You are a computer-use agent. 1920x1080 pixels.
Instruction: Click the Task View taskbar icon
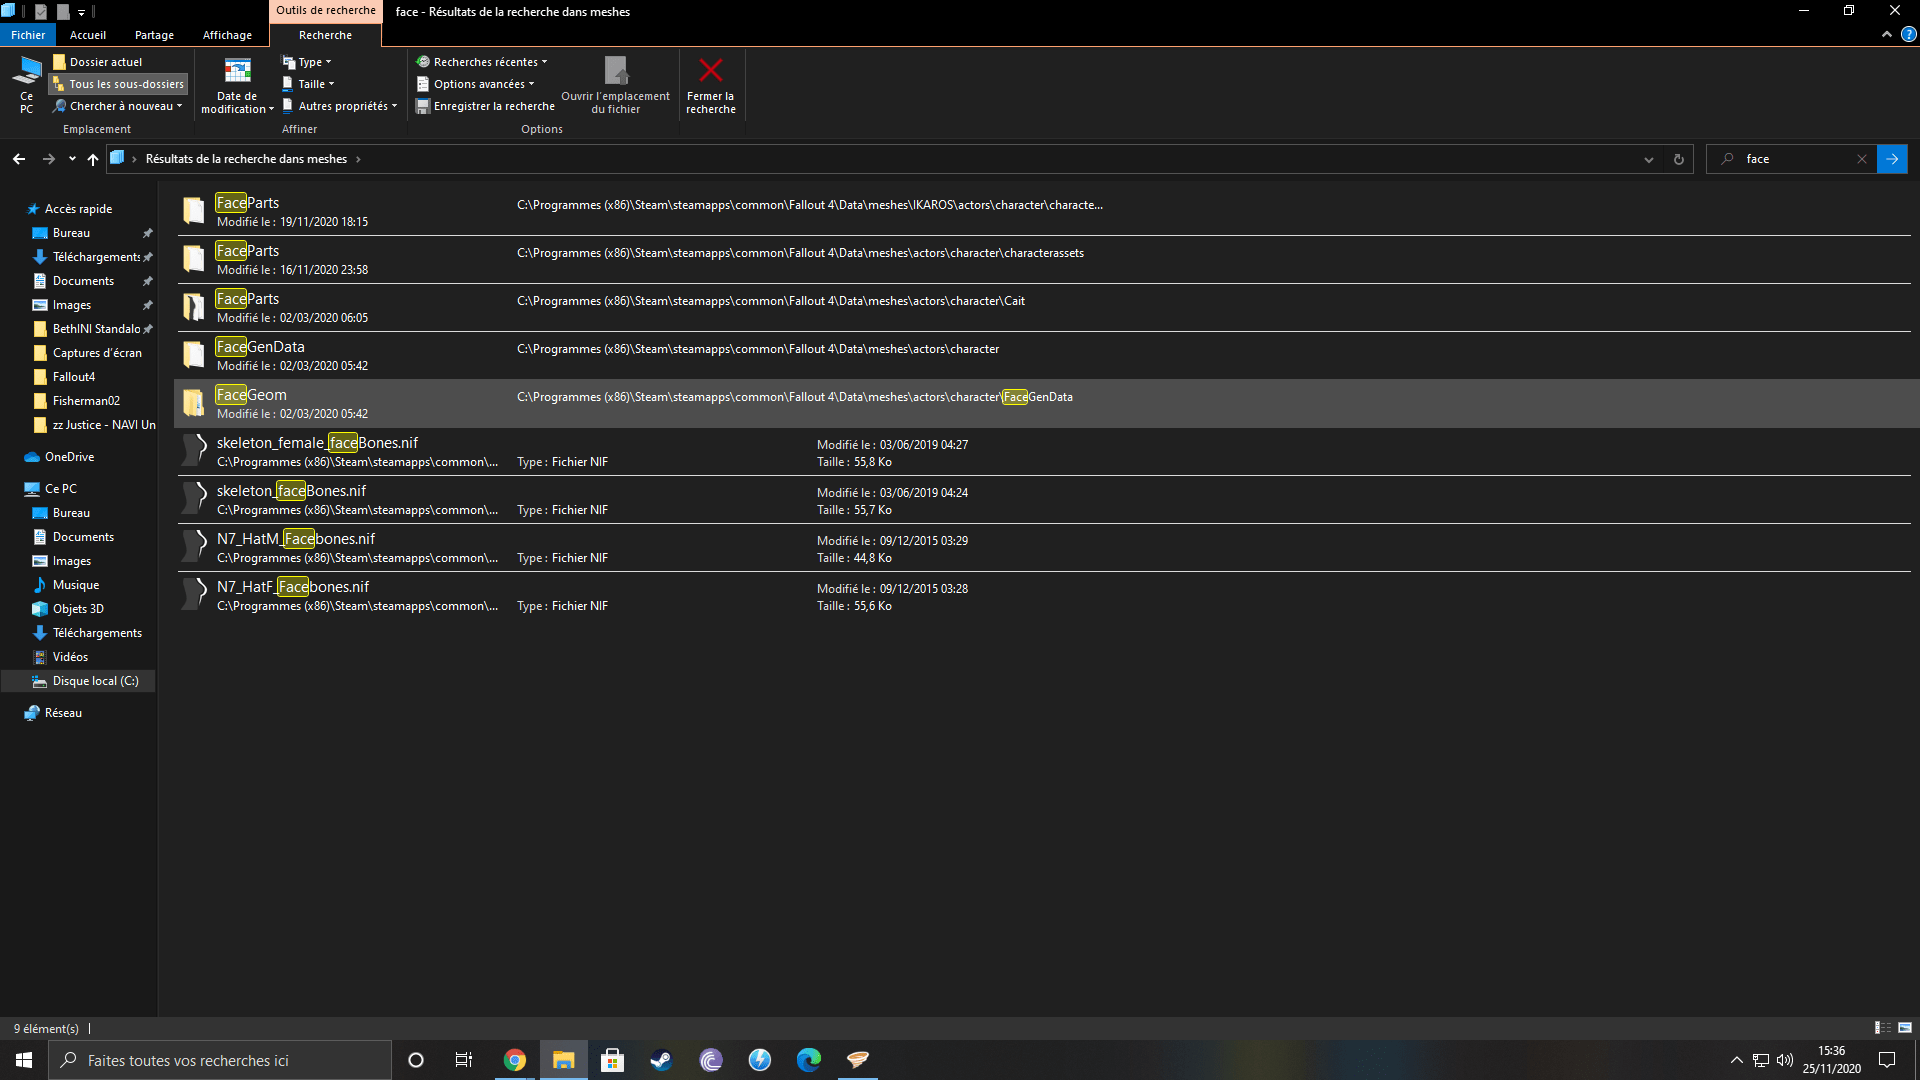(464, 1060)
